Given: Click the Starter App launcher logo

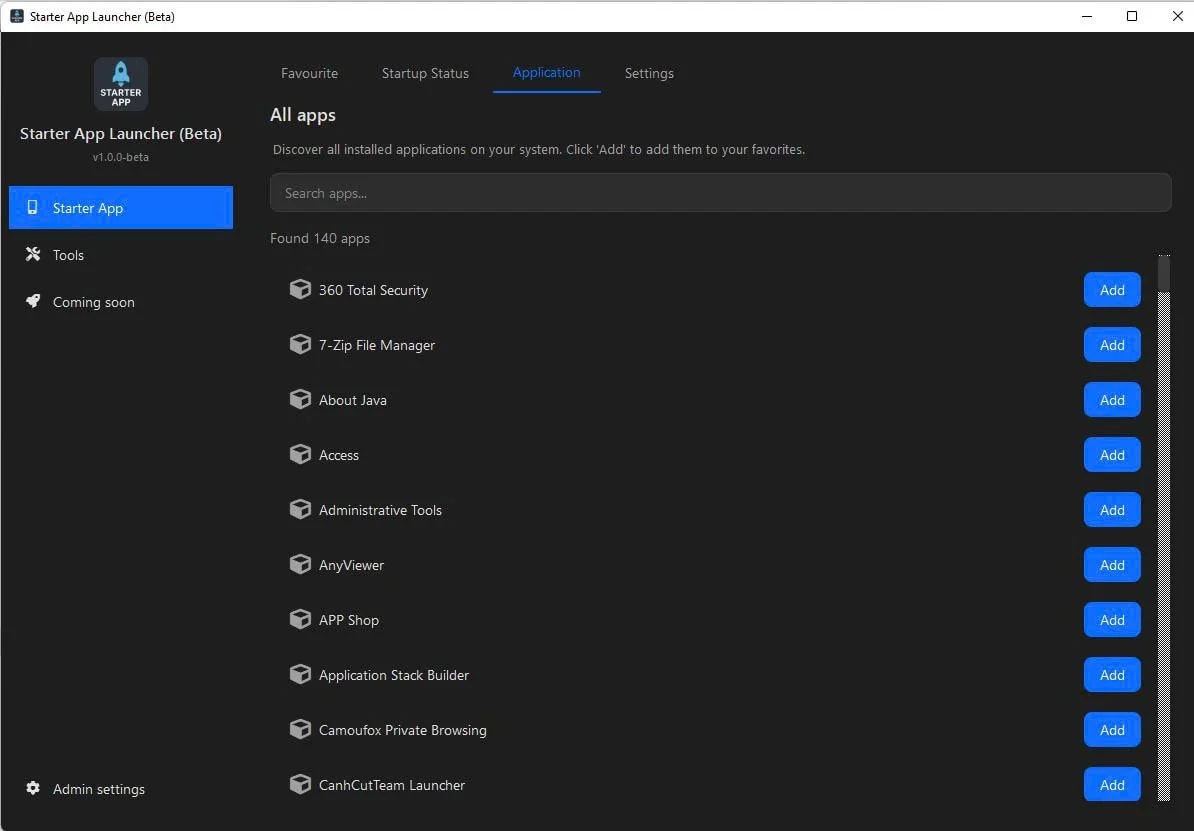Looking at the screenshot, I should [x=120, y=83].
